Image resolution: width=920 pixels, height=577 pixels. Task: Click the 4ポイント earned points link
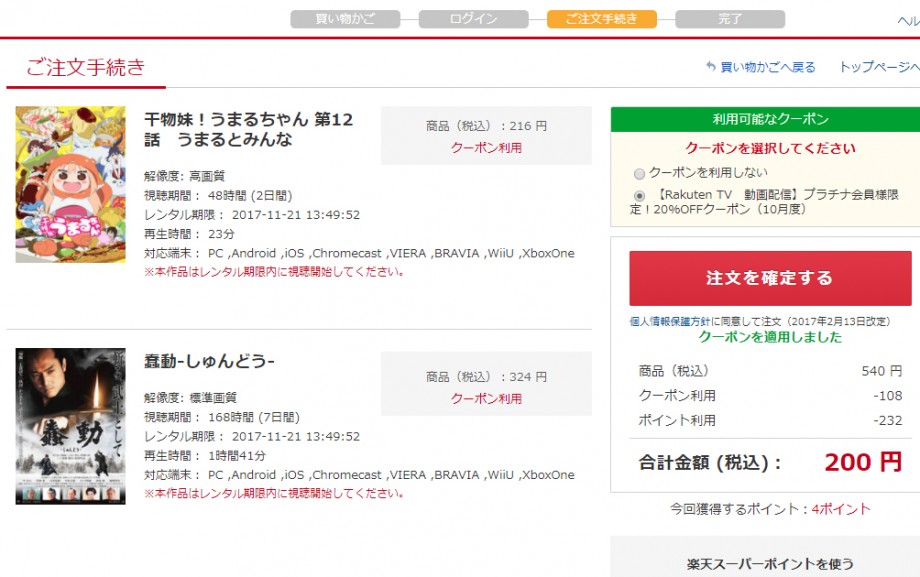841,510
